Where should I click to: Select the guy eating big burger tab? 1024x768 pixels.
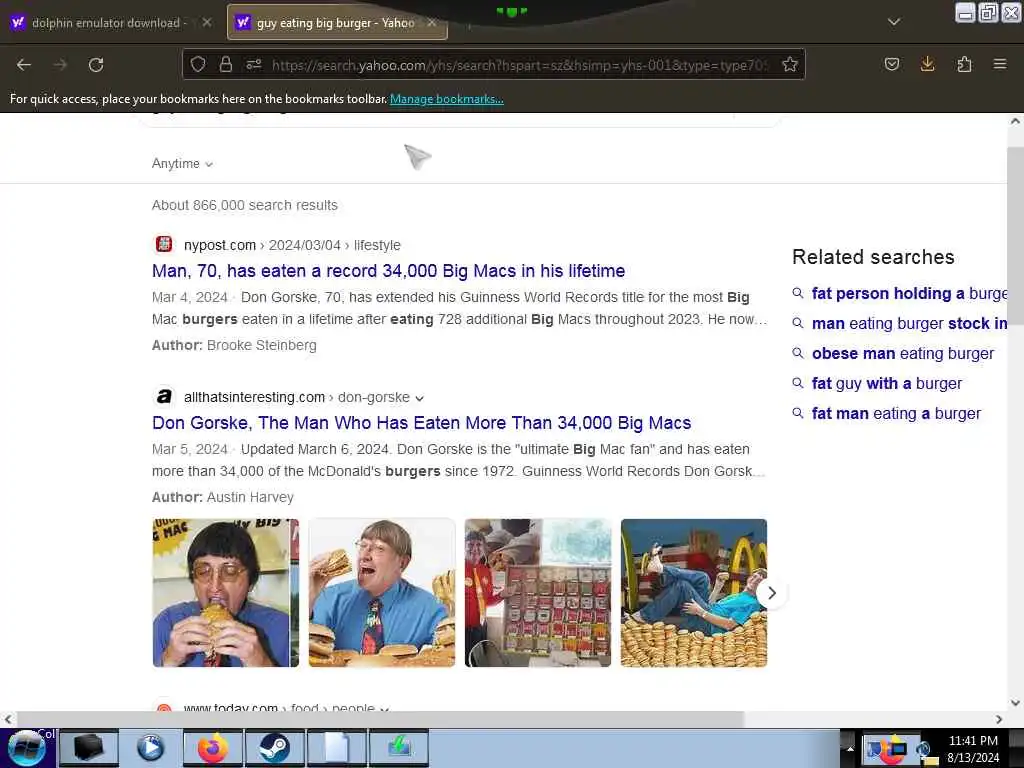pyautogui.click(x=336, y=23)
